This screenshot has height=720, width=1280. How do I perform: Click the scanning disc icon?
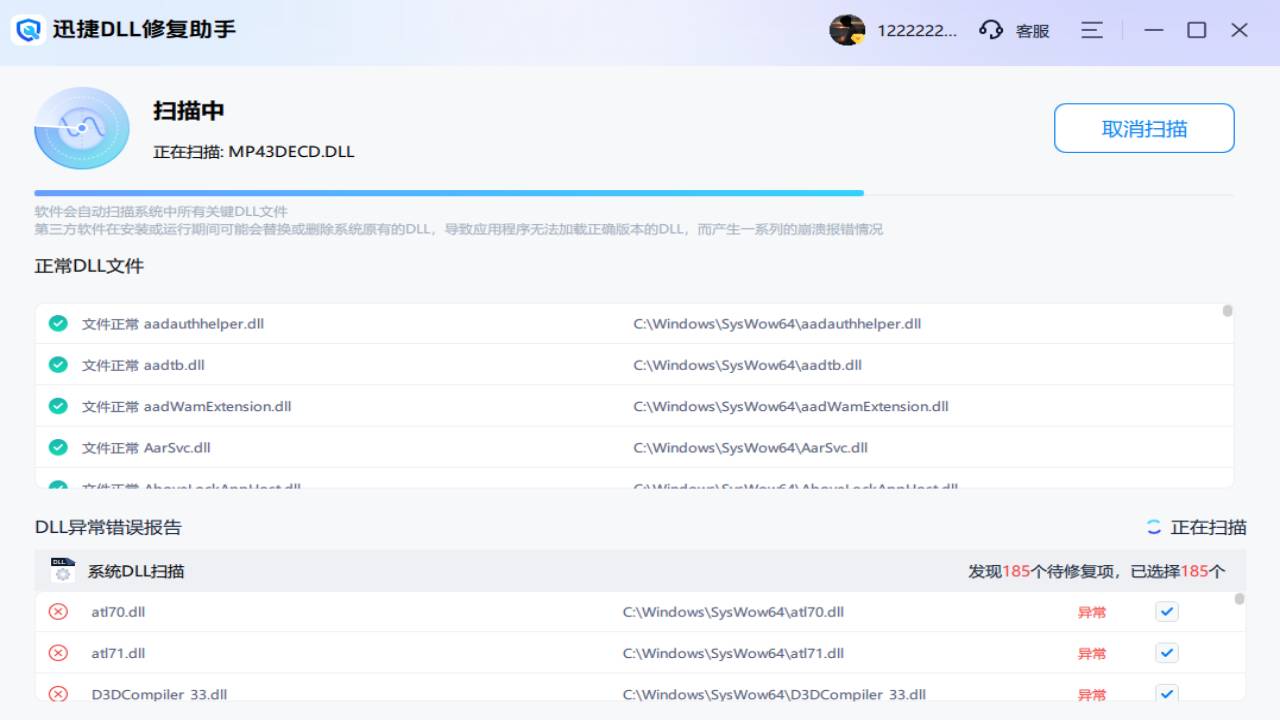click(x=82, y=128)
